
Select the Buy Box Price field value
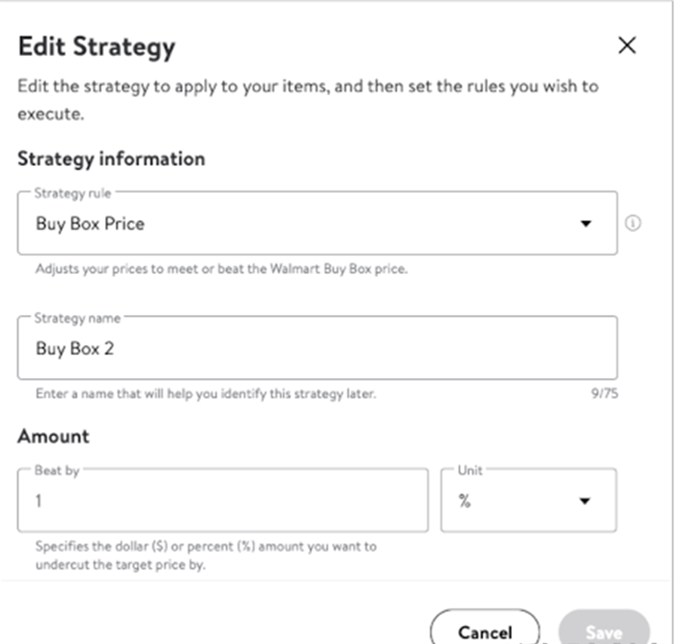pyautogui.click(x=90, y=224)
